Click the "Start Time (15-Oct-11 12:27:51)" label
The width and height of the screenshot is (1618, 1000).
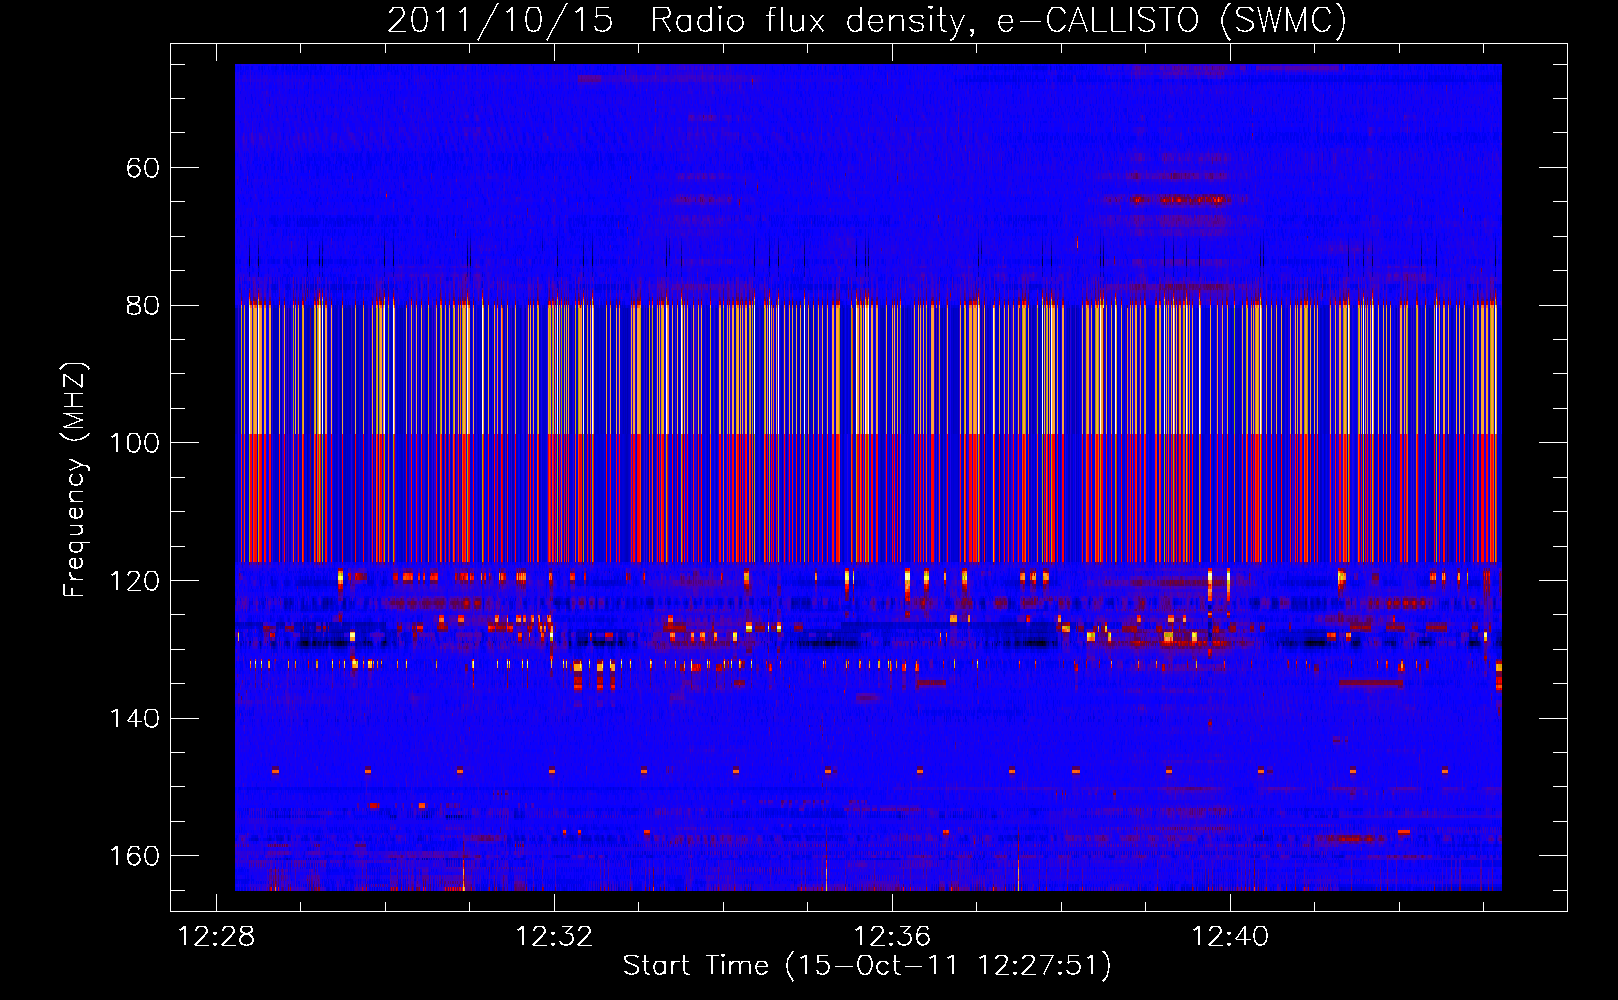[867, 965]
